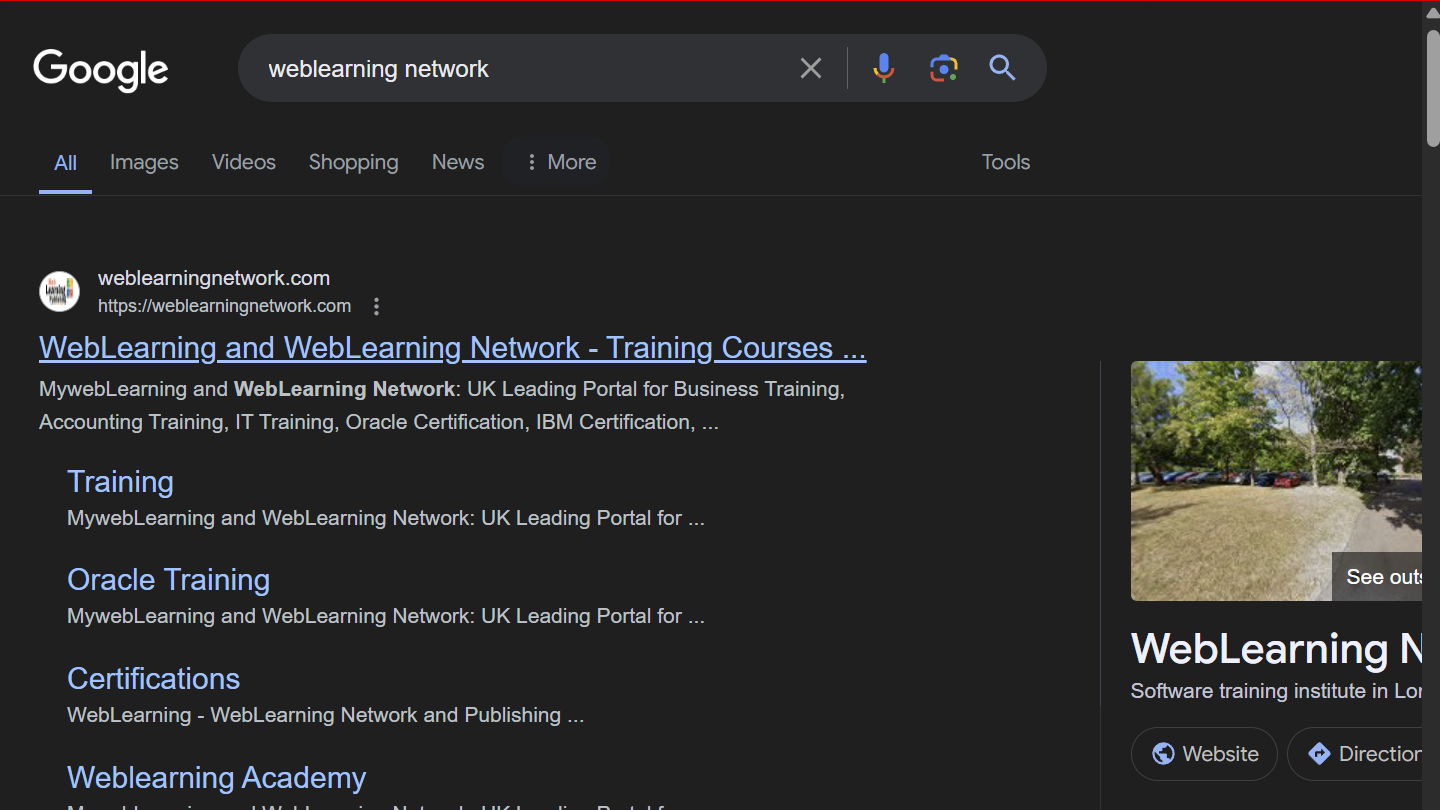The image size is (1440, 810).
Task: Switch to the Videos tab
Action: (x=243, y=162)
